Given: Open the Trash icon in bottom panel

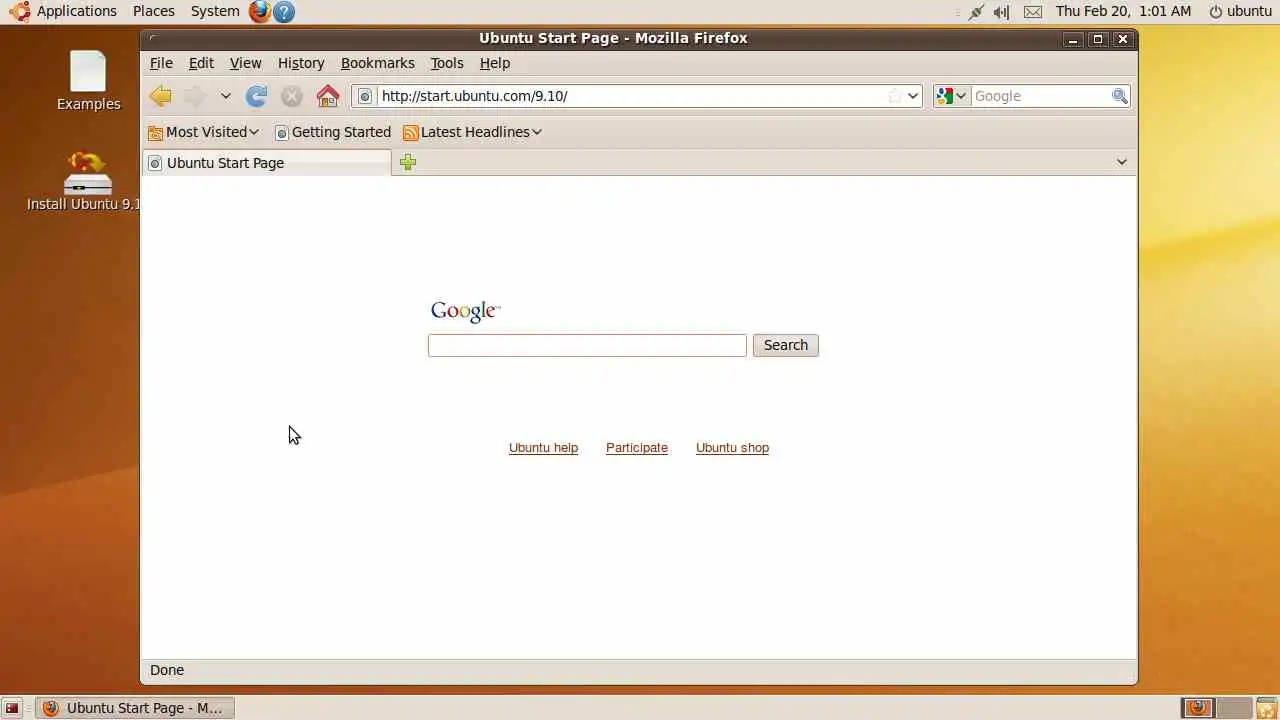Looking at the screenshot, I should coord(1266,708).
